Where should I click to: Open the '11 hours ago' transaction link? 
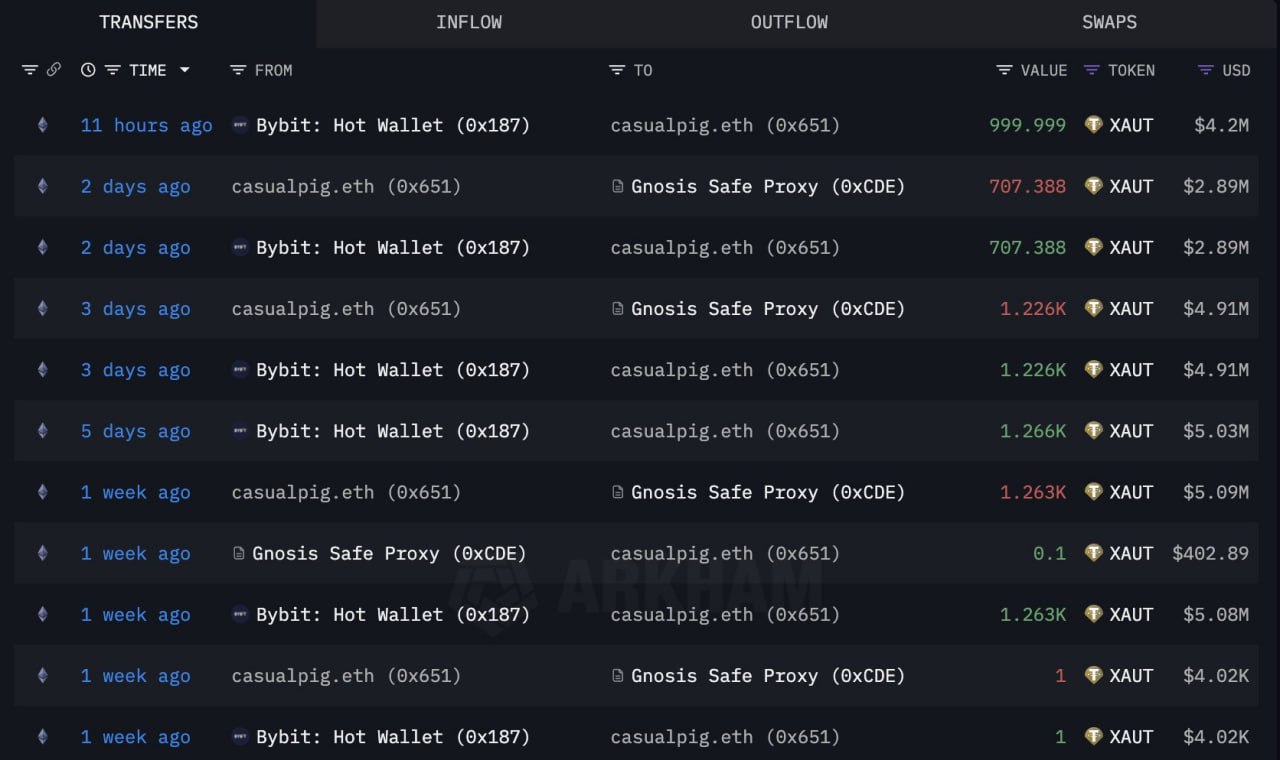[x=146, y=125]
